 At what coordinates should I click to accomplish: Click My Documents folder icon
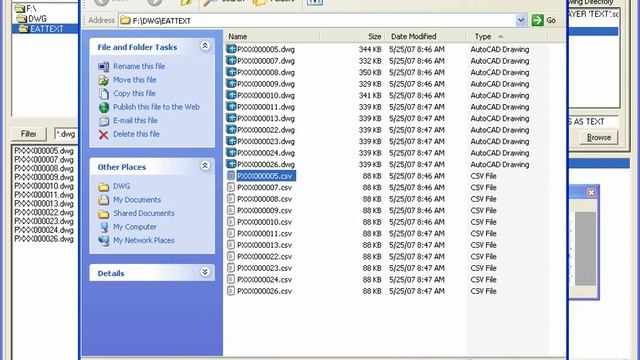104,200
